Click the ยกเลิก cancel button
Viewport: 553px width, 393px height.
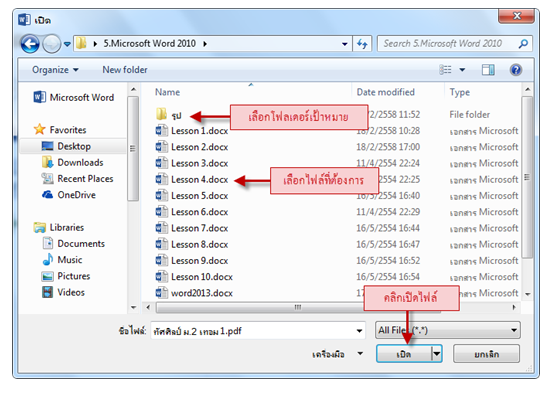click(x=486, y=354)
